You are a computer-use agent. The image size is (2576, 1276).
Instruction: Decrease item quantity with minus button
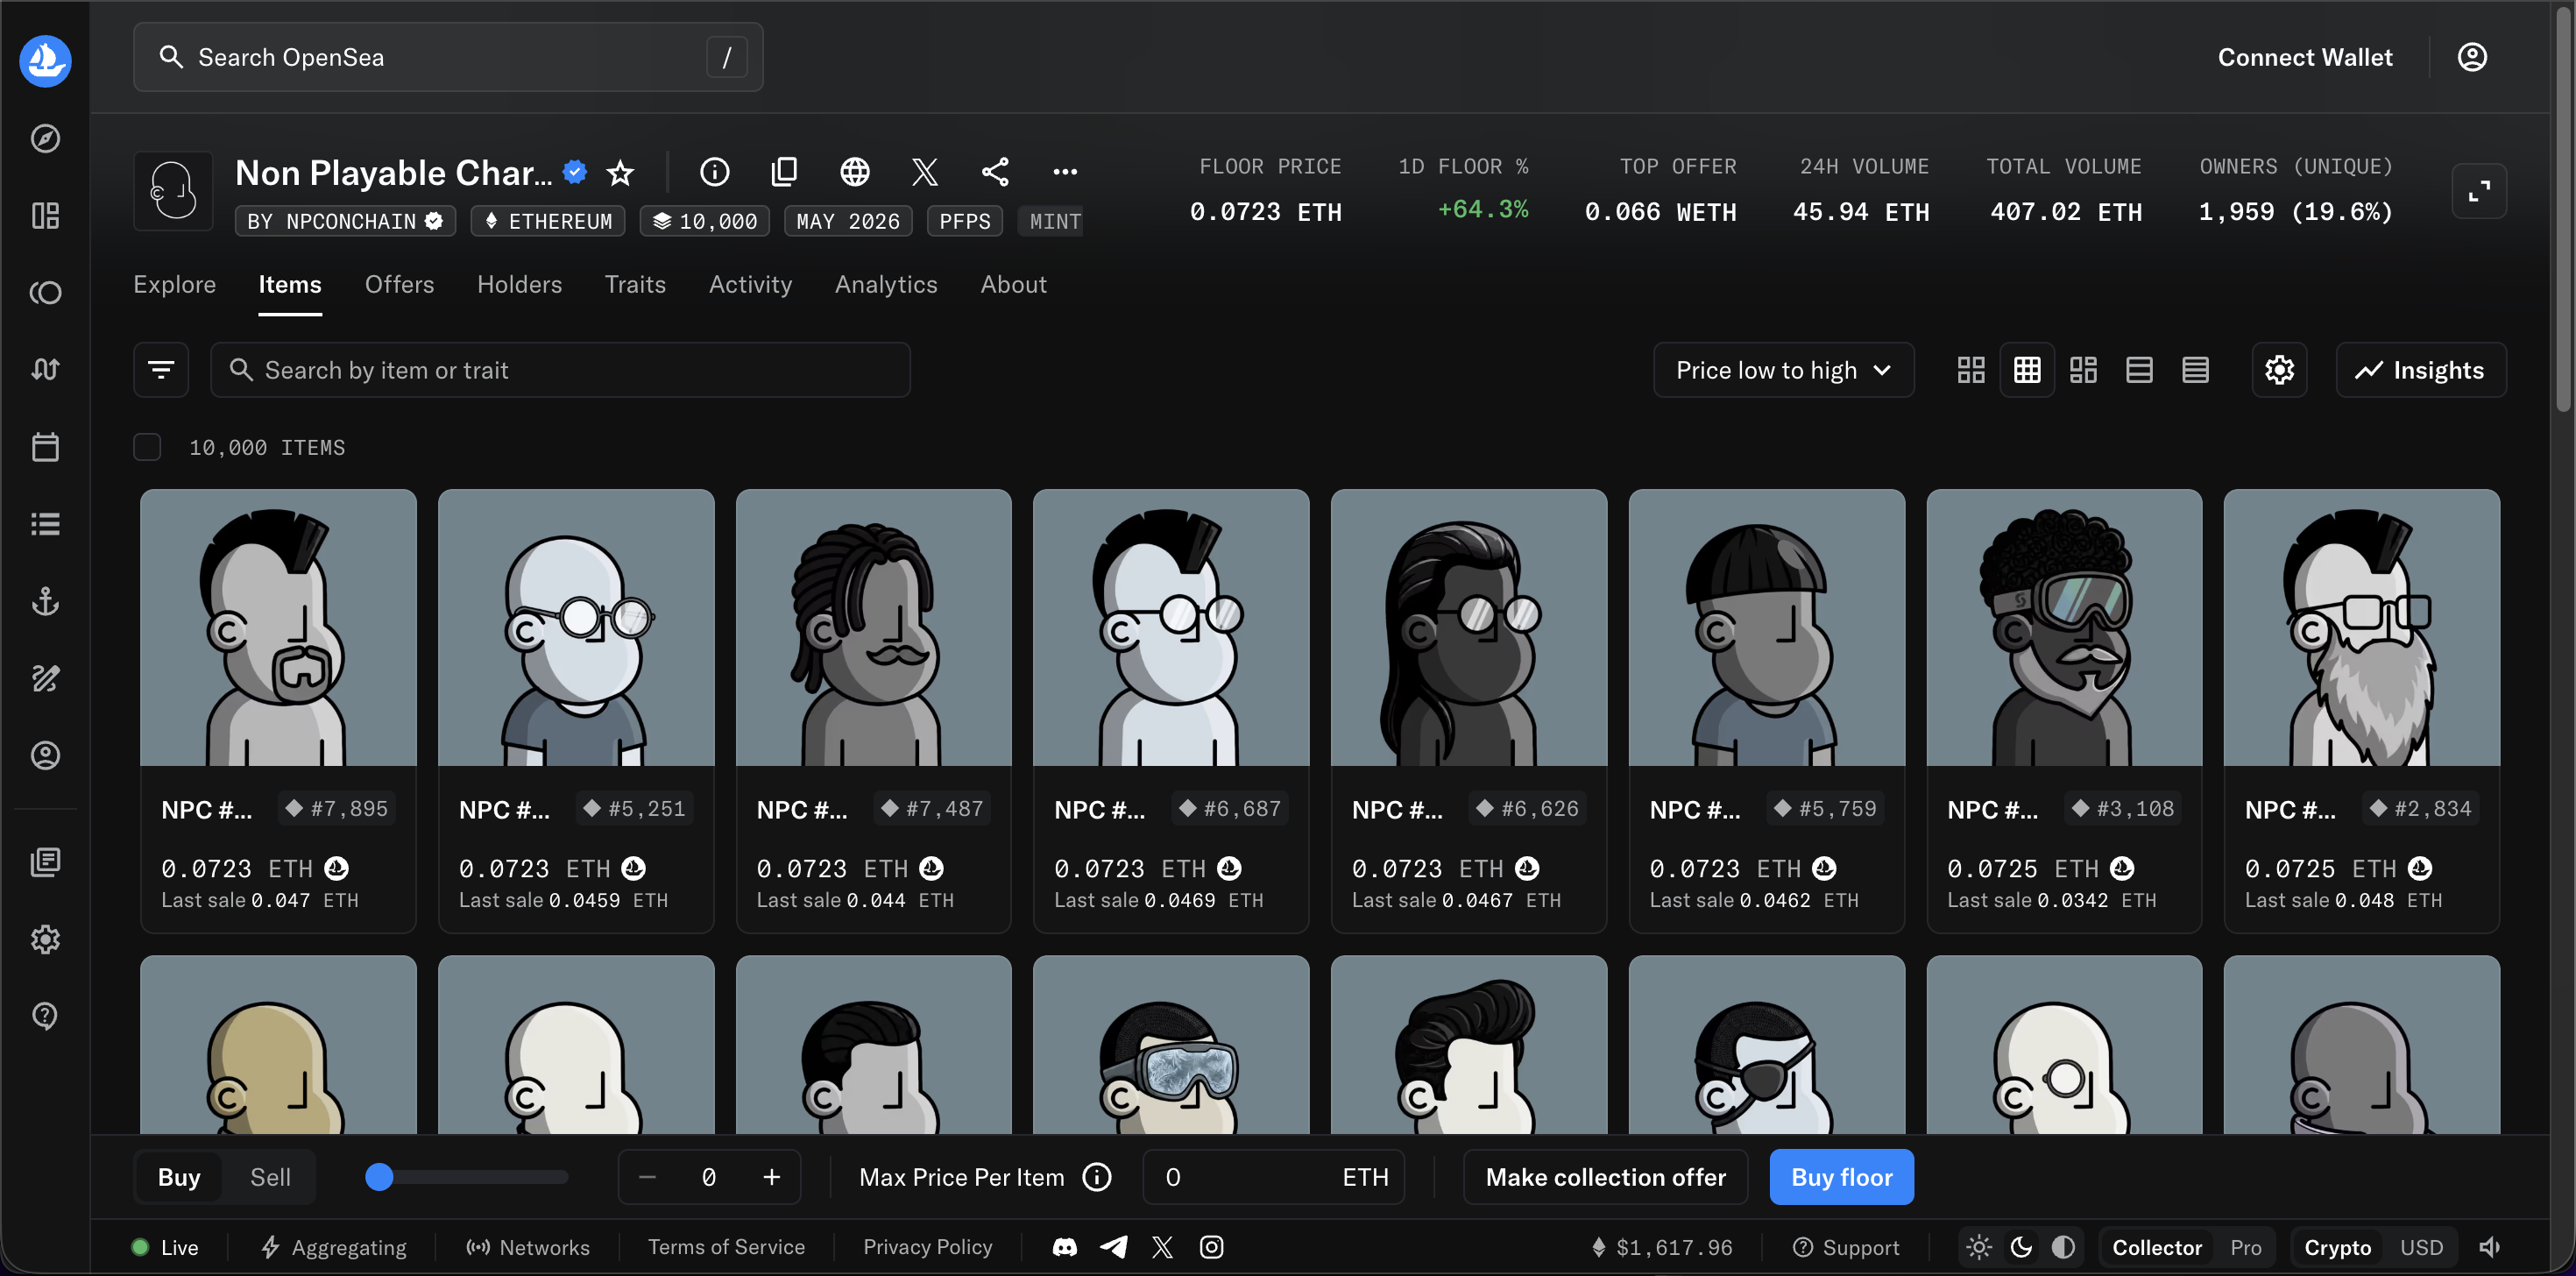[x=647, y=1177]
